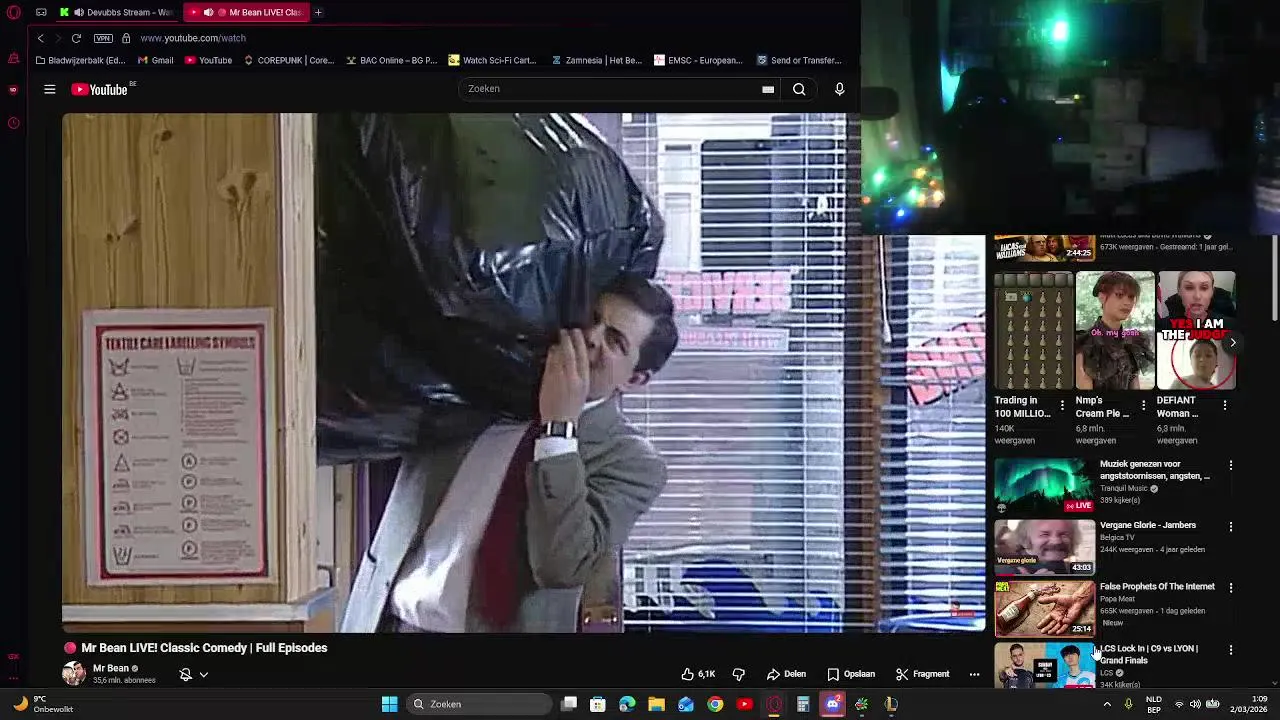This screenshot has width=1280, height=720.
Task: Open the Mr Bean channel name link
Action: pos(110,668)
